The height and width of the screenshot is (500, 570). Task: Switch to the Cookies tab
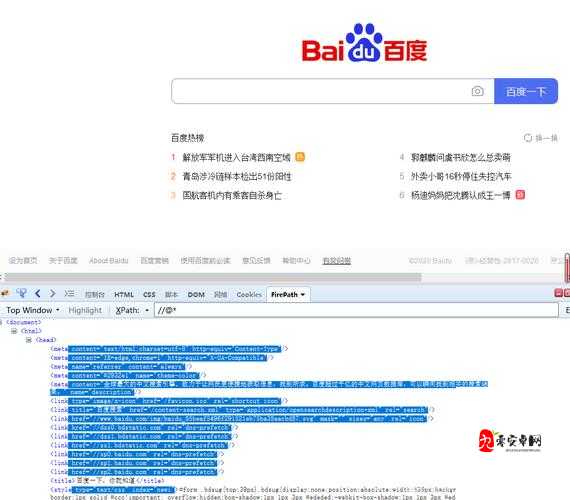point(249,295)
